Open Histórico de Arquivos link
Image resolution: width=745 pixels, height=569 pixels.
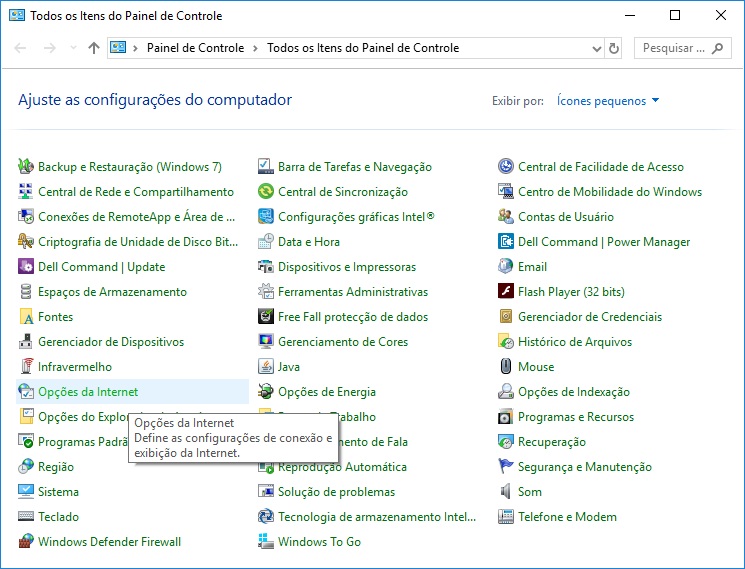575,342
